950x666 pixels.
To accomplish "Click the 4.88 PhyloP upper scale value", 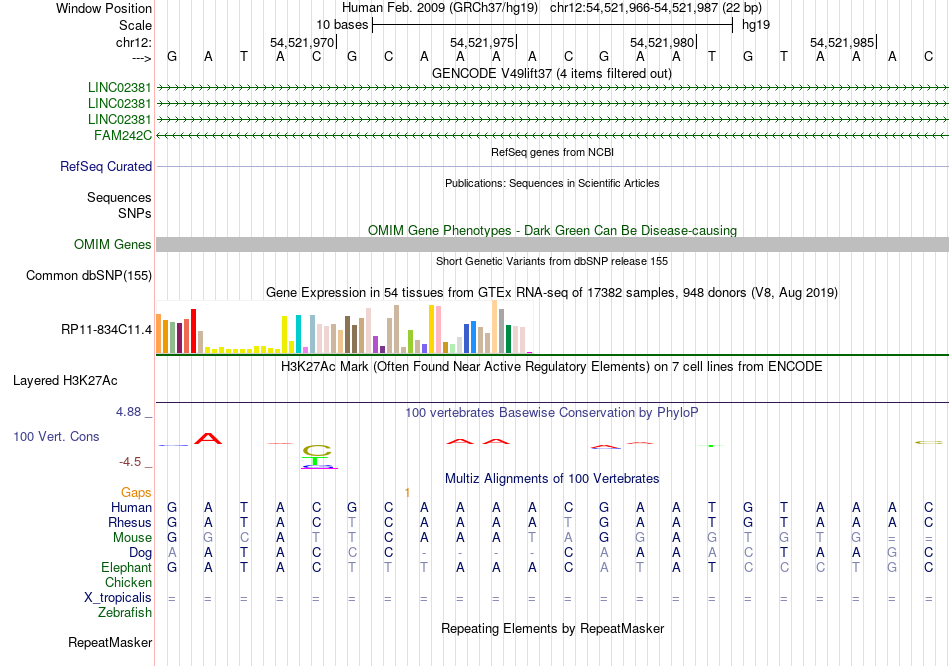I will (128, 412).
